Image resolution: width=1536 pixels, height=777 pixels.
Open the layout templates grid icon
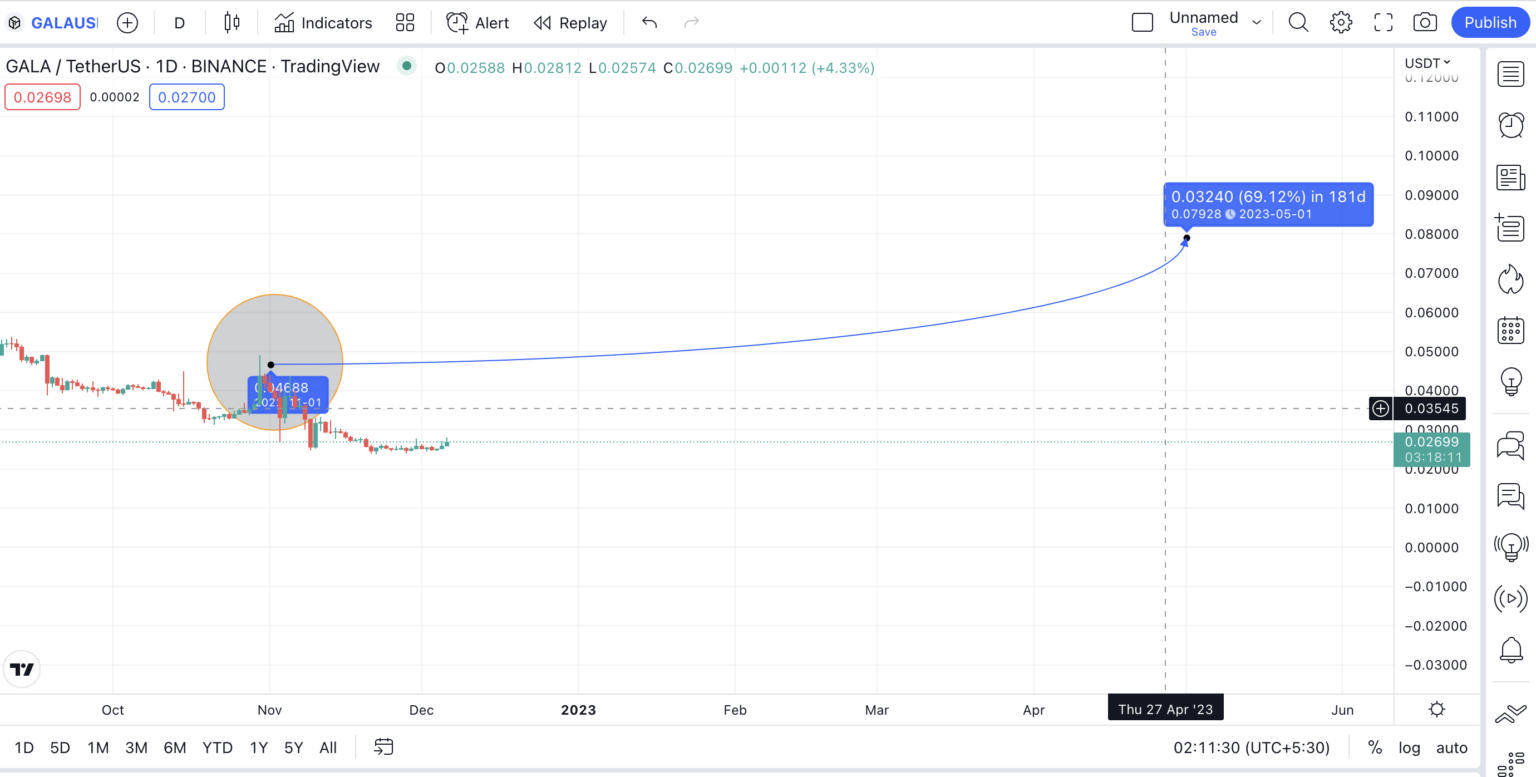(405, 22)
